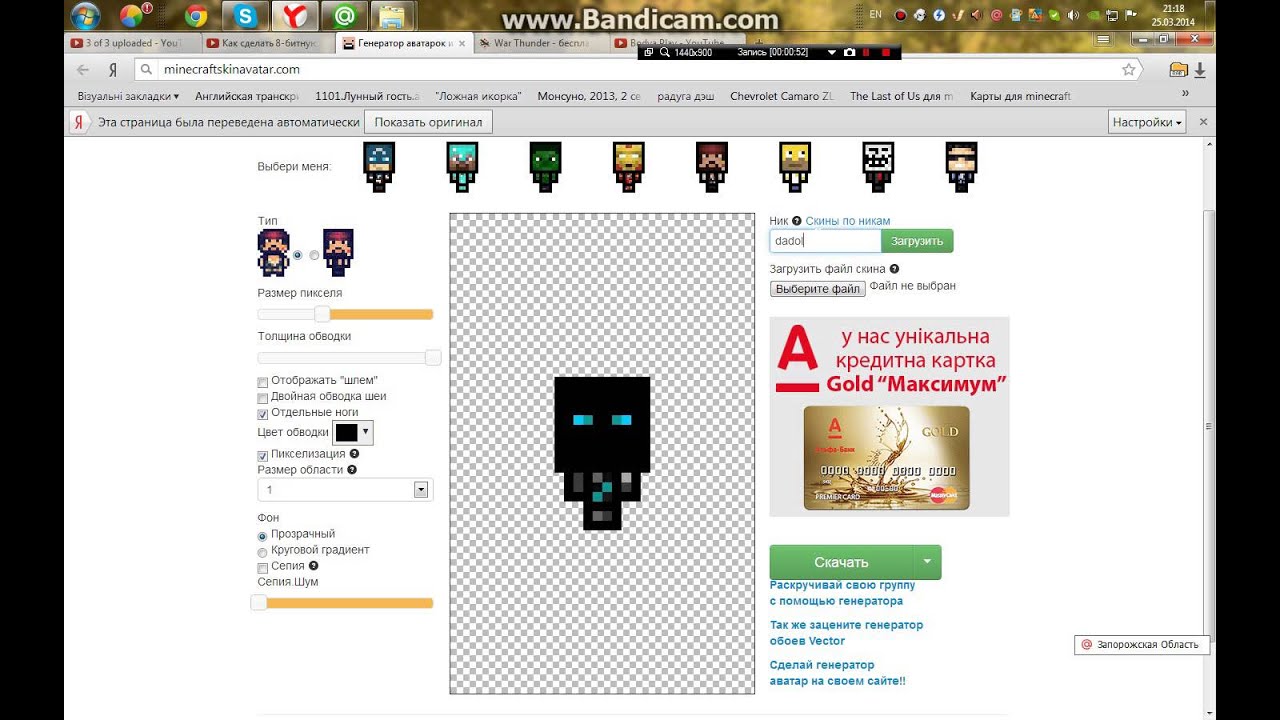Image resolution: width=1280 pixels, height=720 pixels.
Task: Open Раскручивай свою группу link
Action: (842, 593)
